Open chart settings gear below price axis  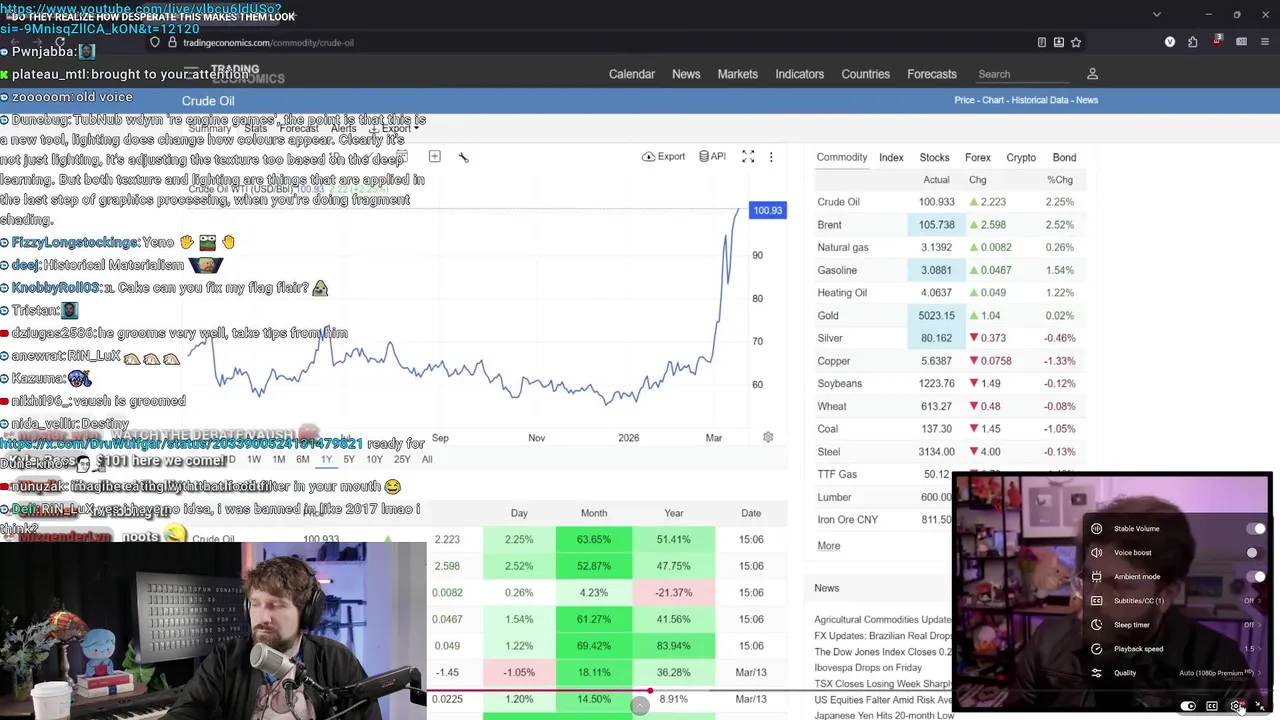tap(768, 437)
